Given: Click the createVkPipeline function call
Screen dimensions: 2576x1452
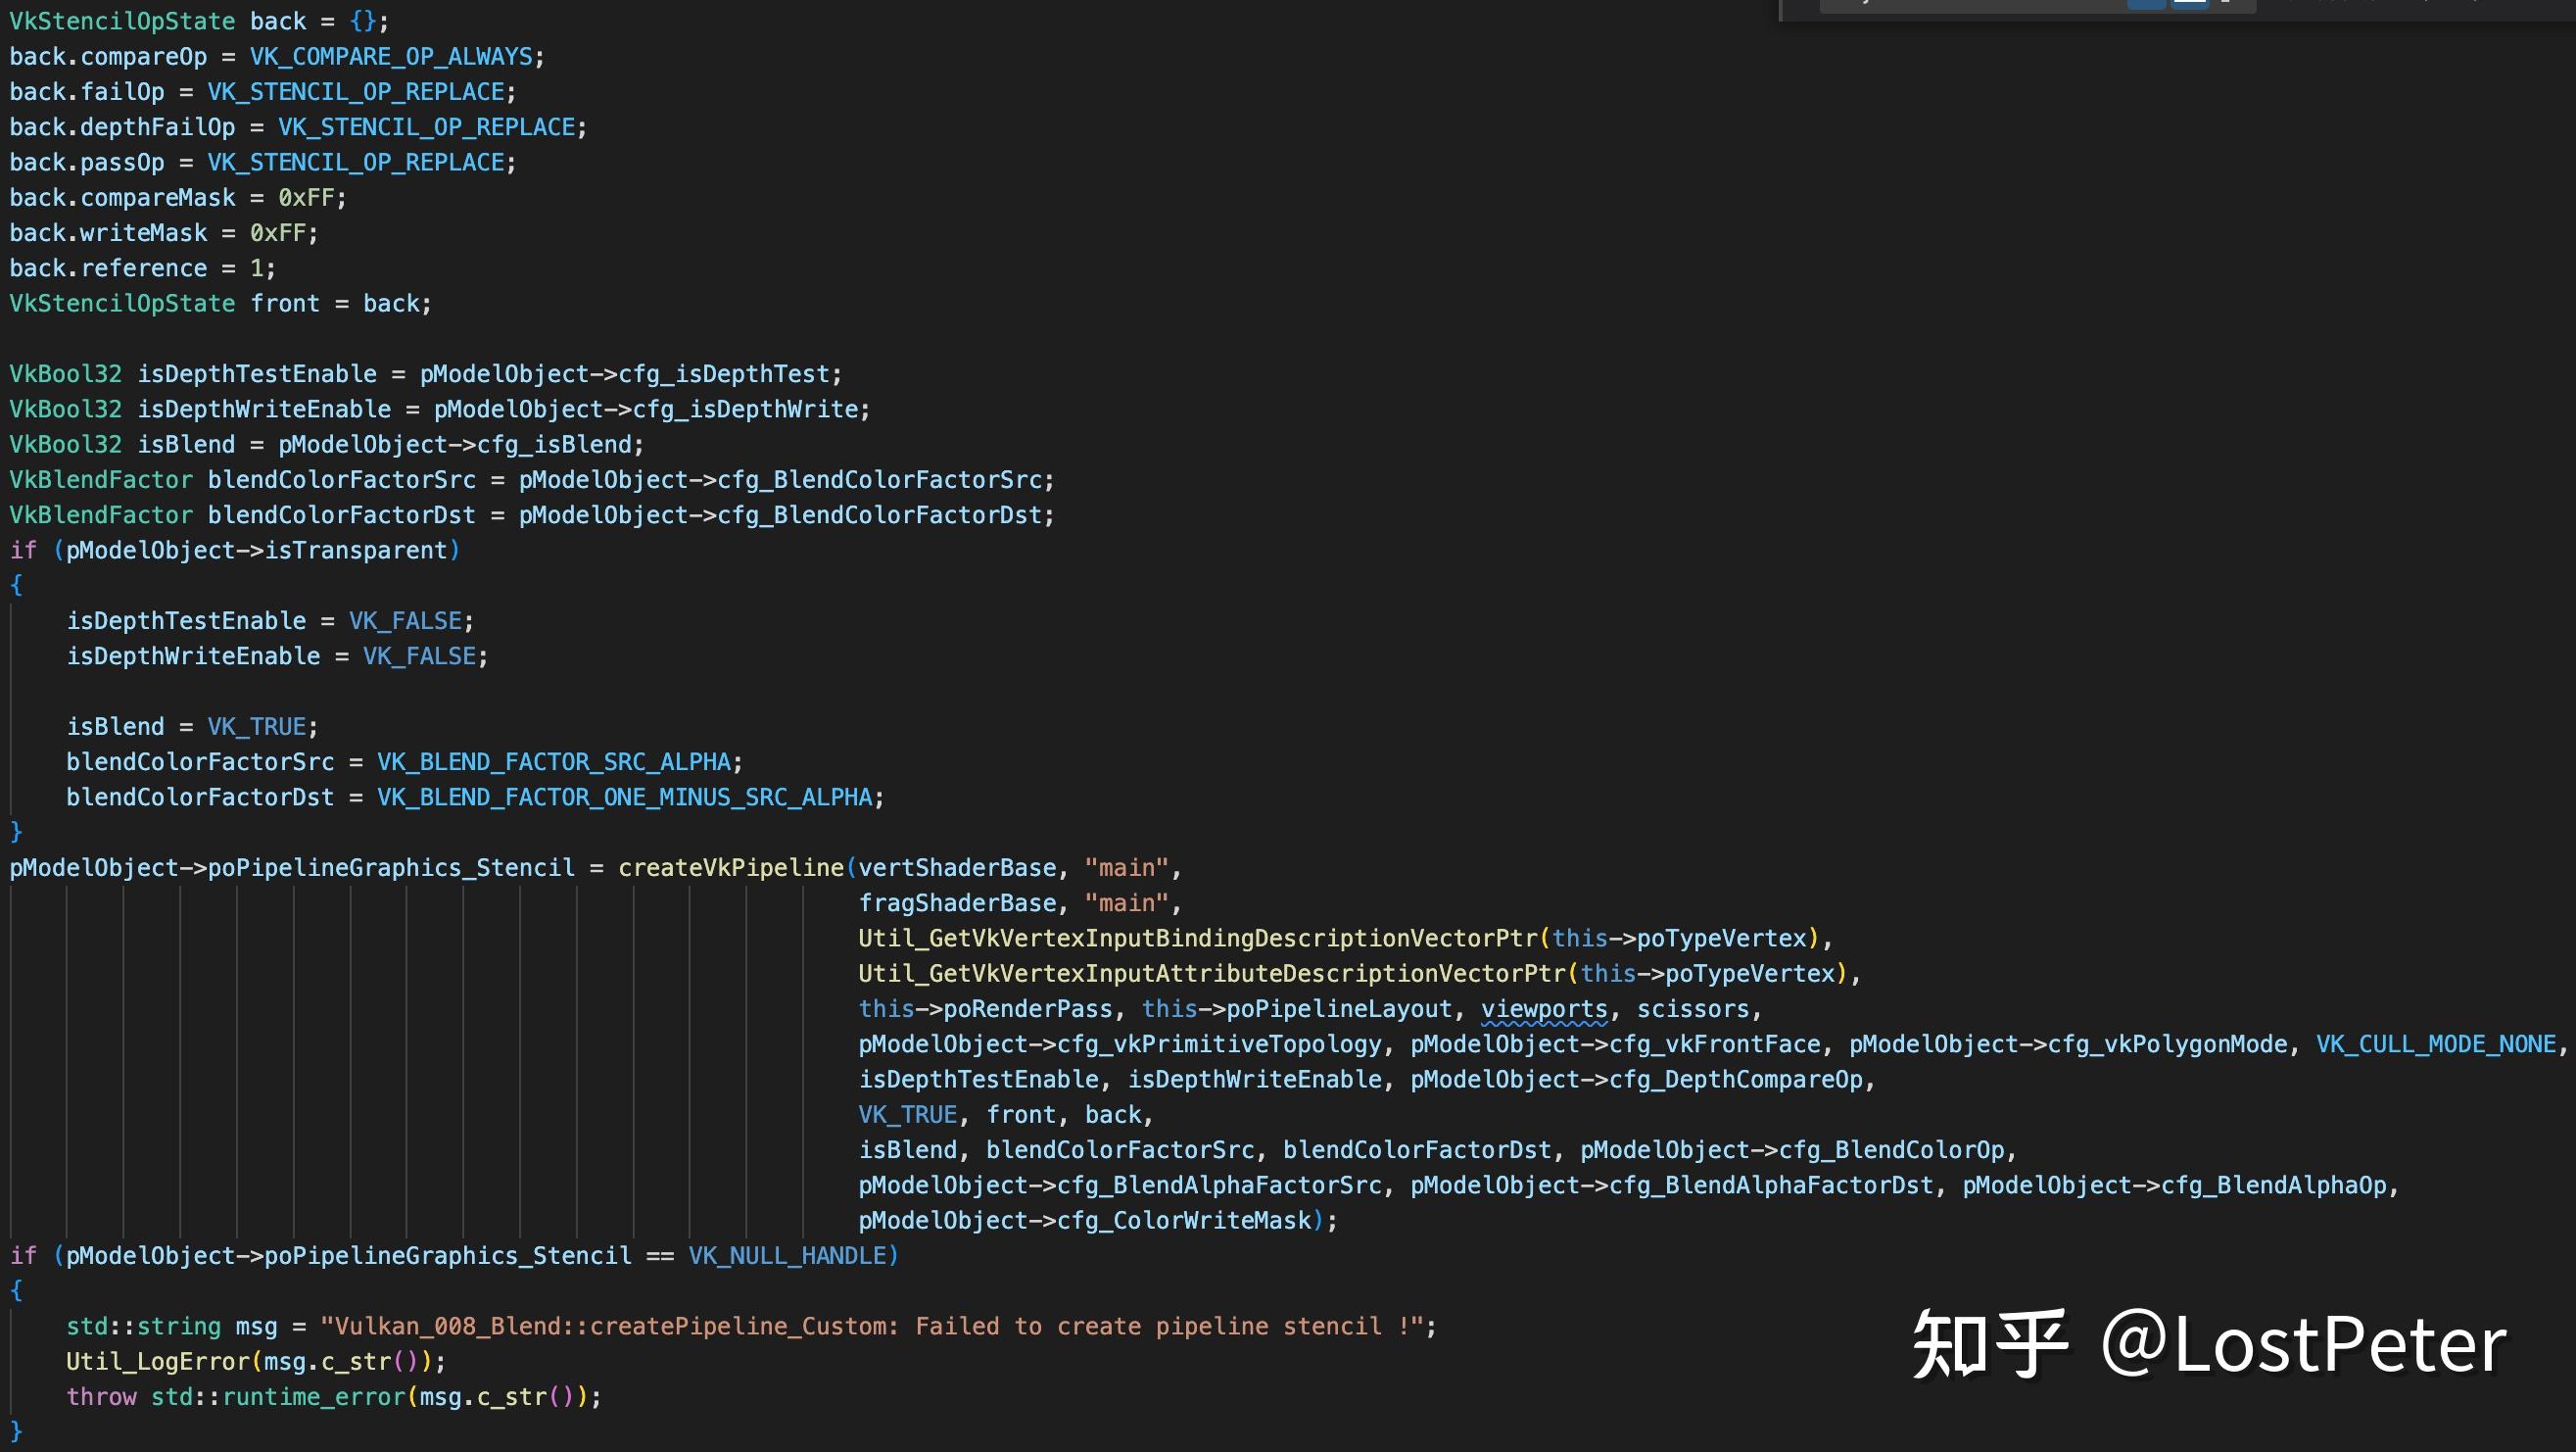Looking at the screenshot, I should click(730, 868).
